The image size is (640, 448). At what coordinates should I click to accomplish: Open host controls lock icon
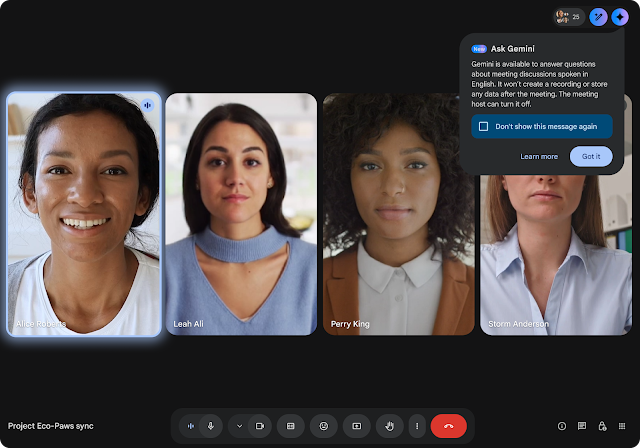click(x=602, y=426)
